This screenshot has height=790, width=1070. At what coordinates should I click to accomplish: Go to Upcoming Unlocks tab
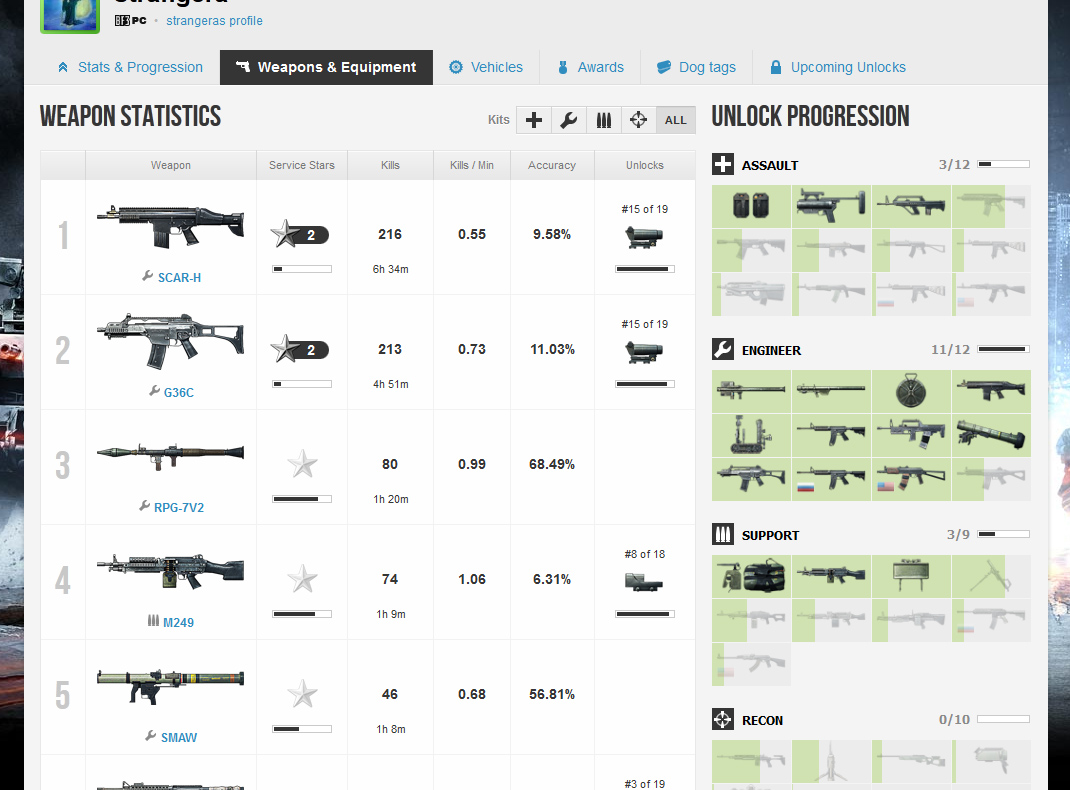(x=837, y=67)
